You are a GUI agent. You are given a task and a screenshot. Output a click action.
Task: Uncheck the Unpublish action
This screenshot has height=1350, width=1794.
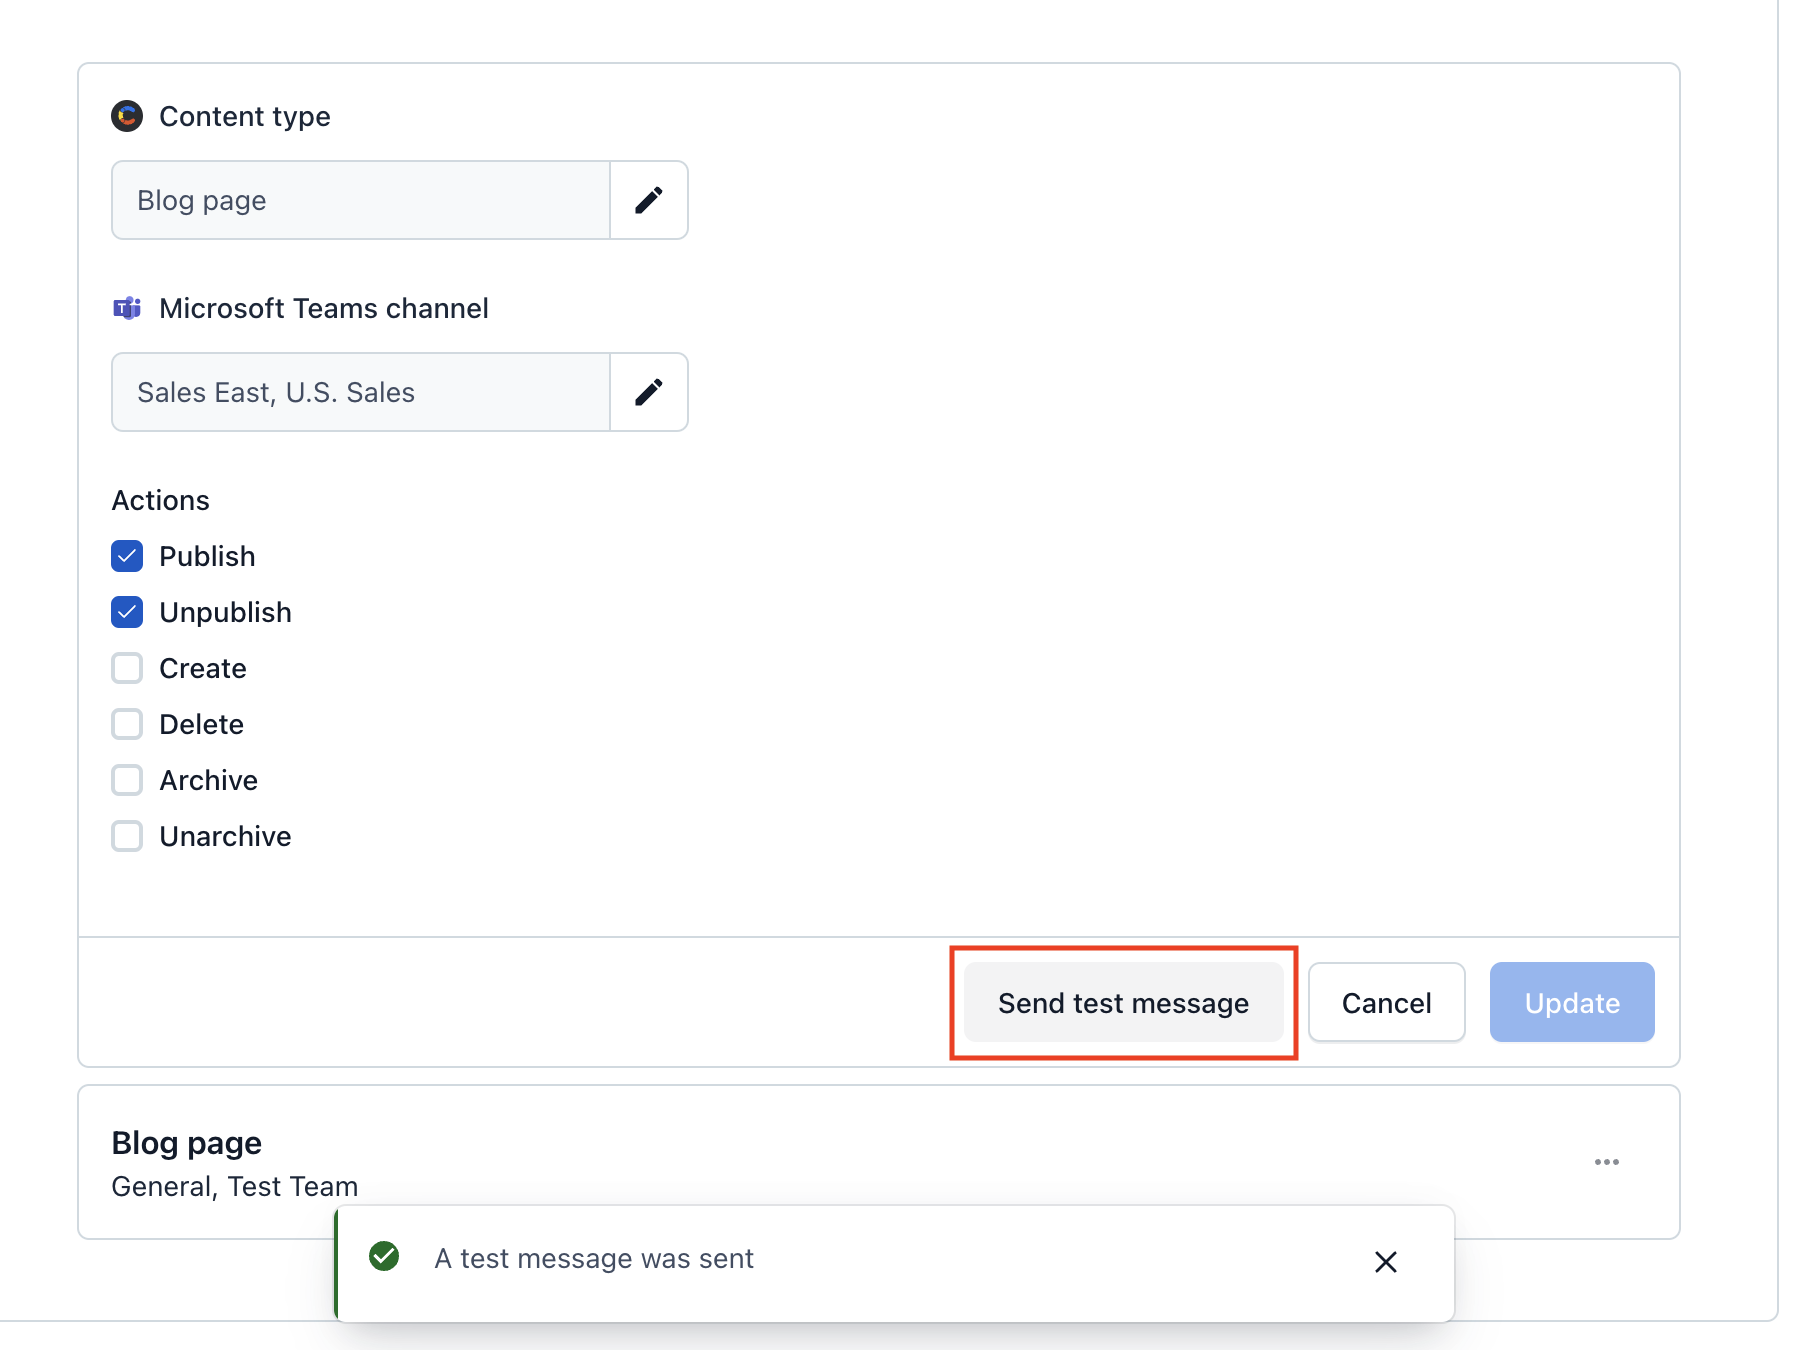[127, 612]
